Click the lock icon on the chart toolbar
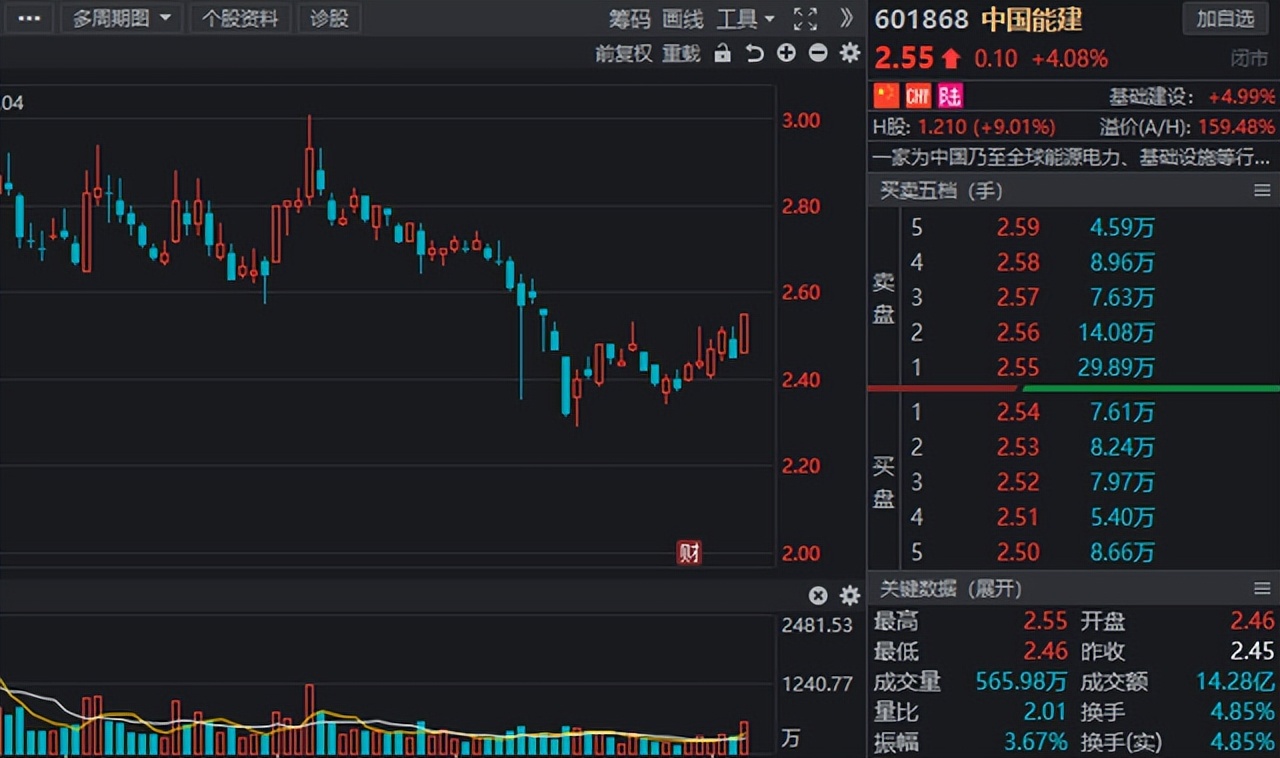 click(x=722, y=52)
